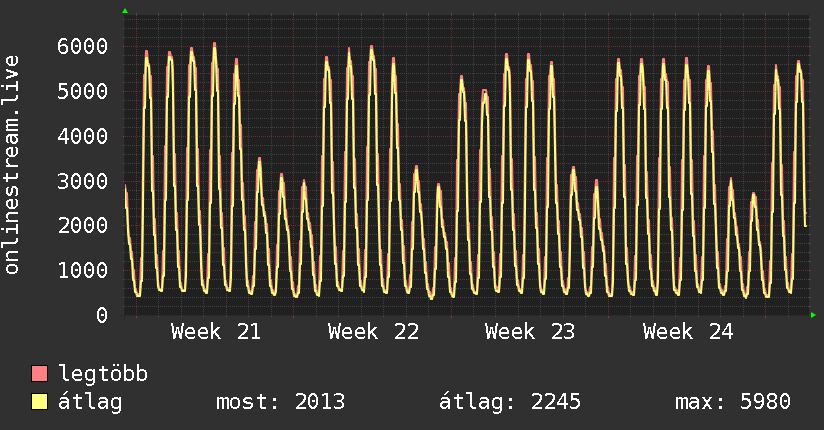Screen dimensions: 824x430
Task: Click the pink legtöbb legend swatch
Action: (x=39, y=374)
